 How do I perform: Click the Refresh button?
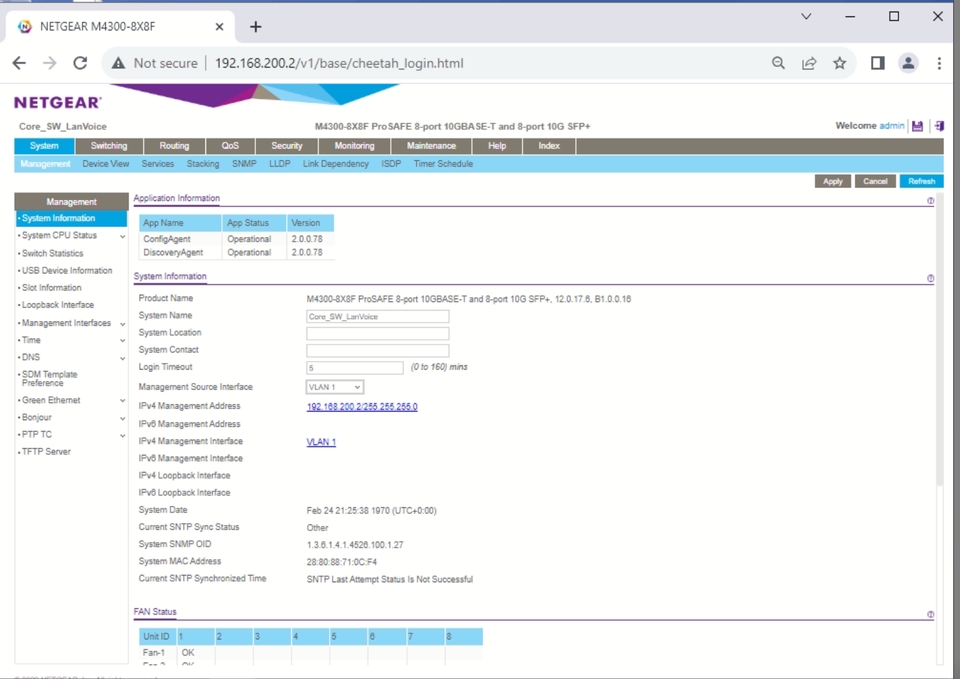(921, 181)
